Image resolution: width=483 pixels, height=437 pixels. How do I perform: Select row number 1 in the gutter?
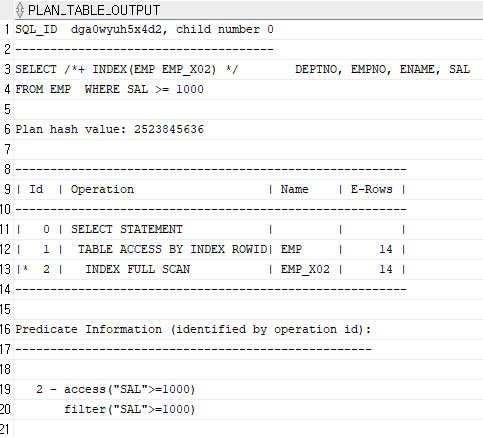pyautogui.click(x=7, y=30)
